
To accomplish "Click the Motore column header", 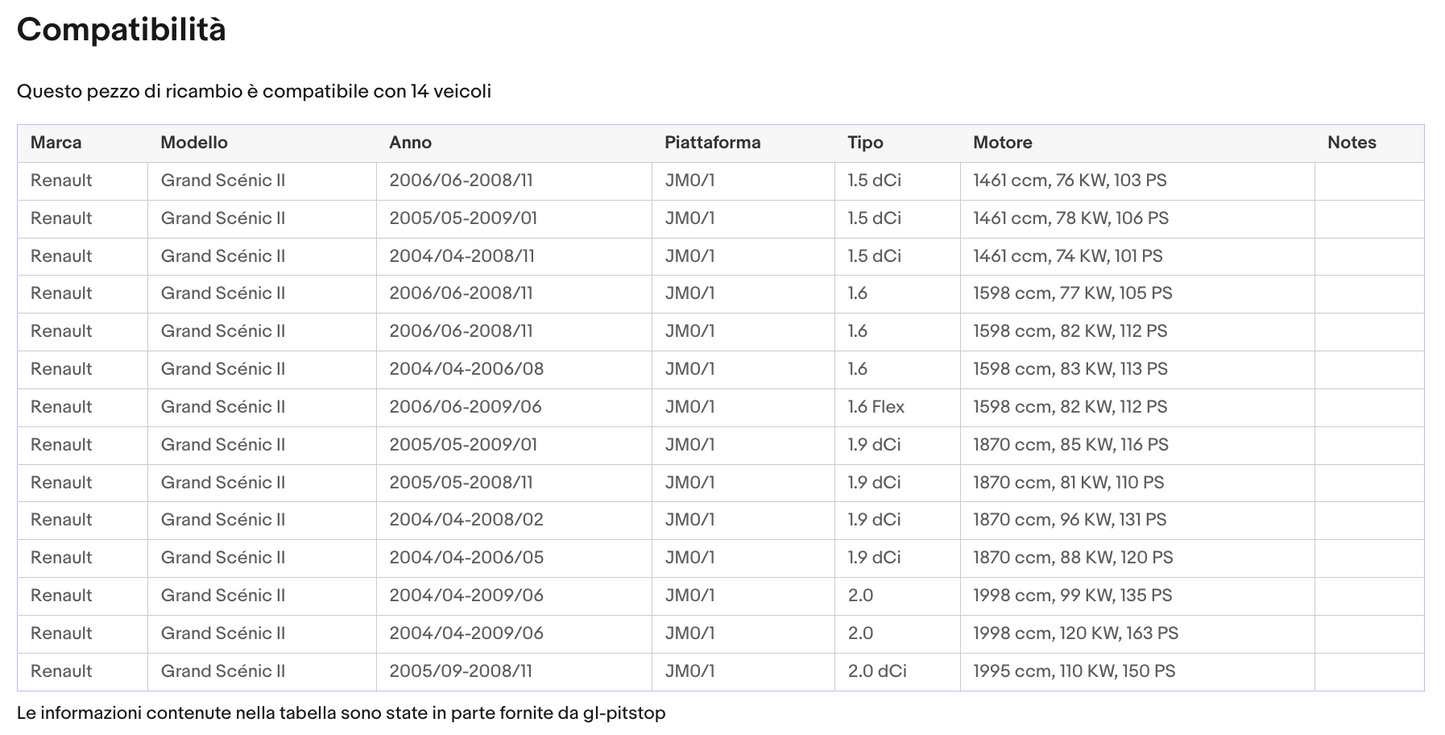I will pos(1002,143).
